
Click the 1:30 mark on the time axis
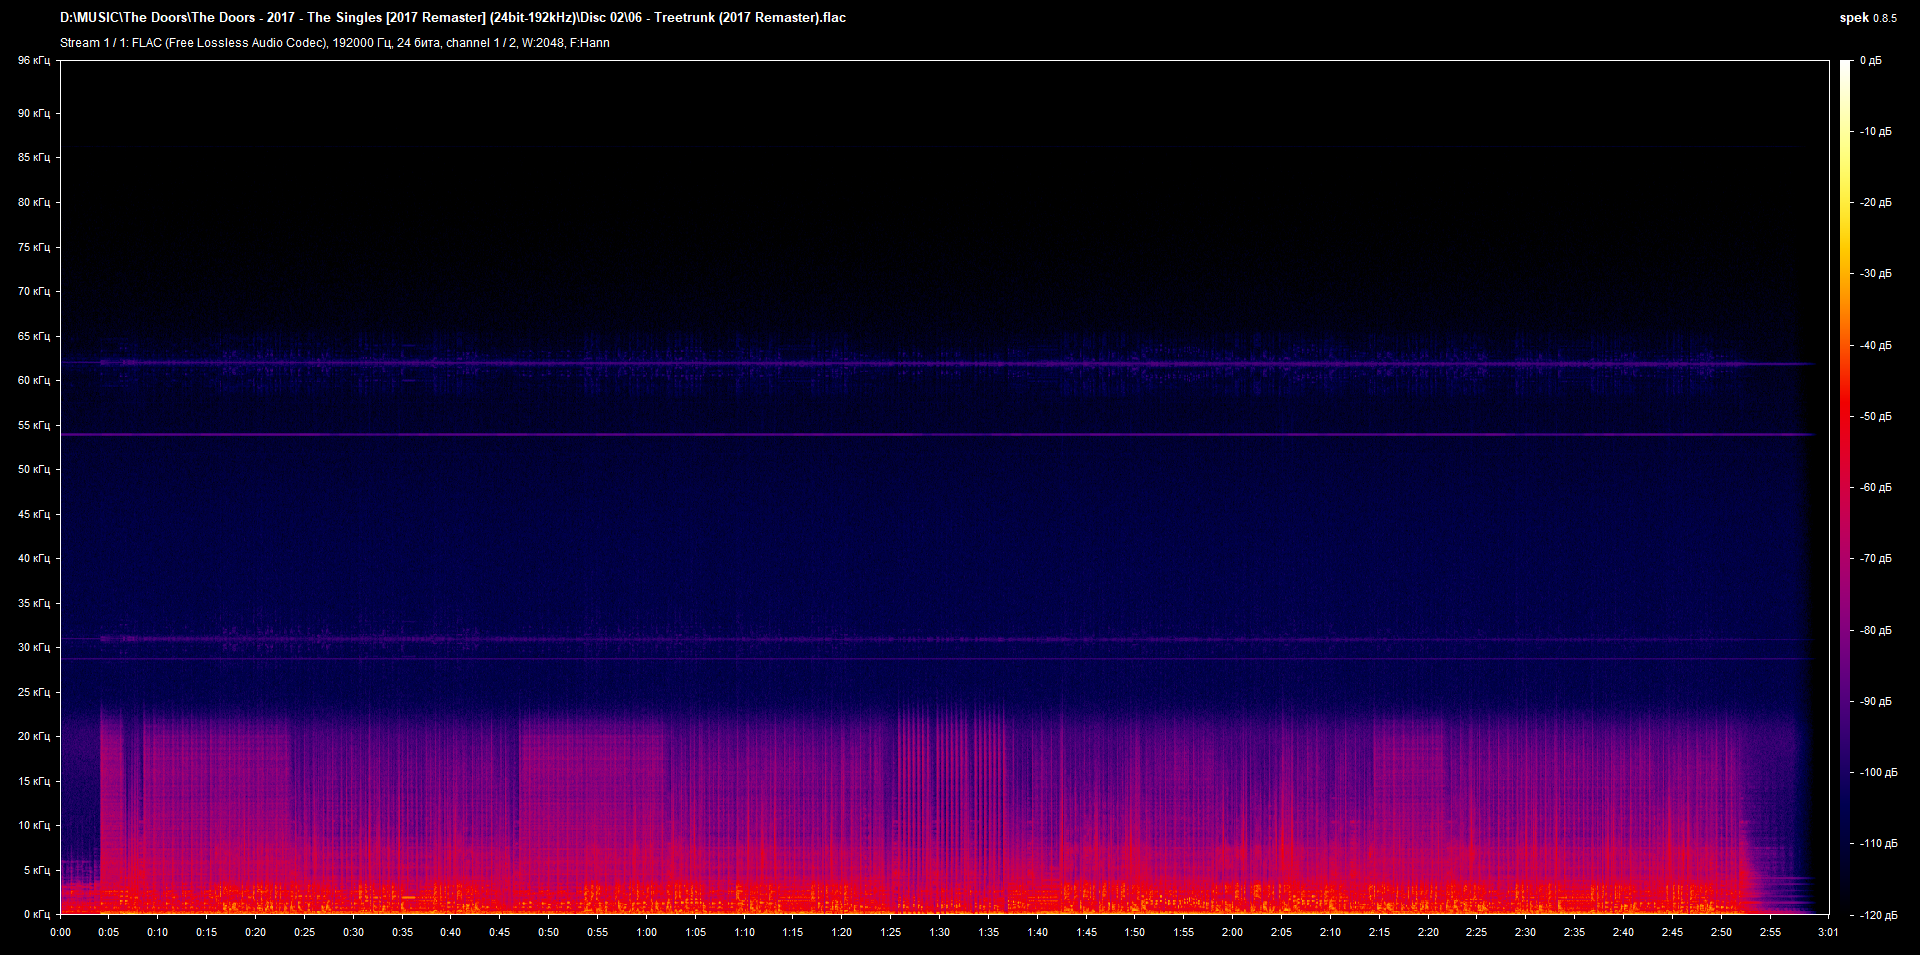click(939, 932)
